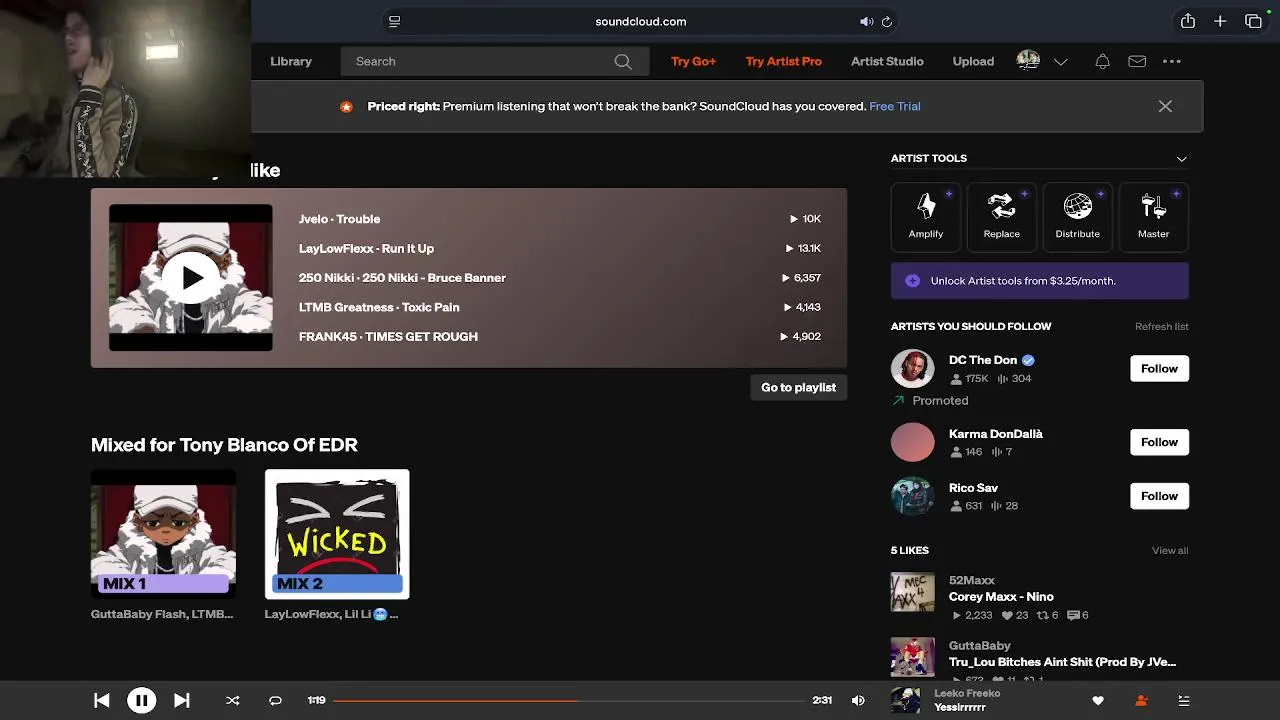Open the Replace artist tool
This screenshot has height=720, width=1280.
point(1001,216)
